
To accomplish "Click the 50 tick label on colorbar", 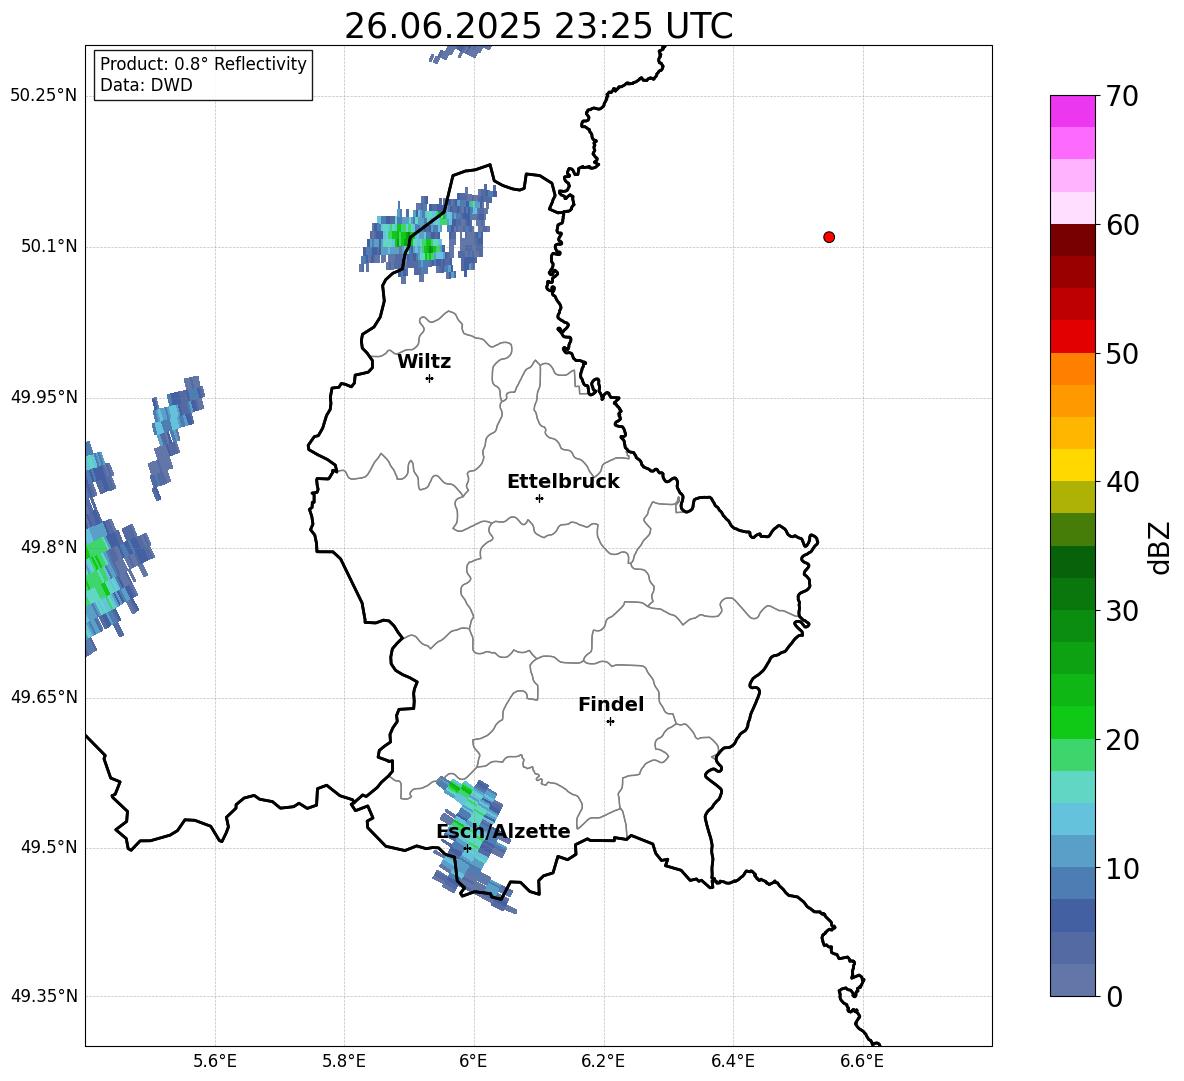I will point(1122,353).
